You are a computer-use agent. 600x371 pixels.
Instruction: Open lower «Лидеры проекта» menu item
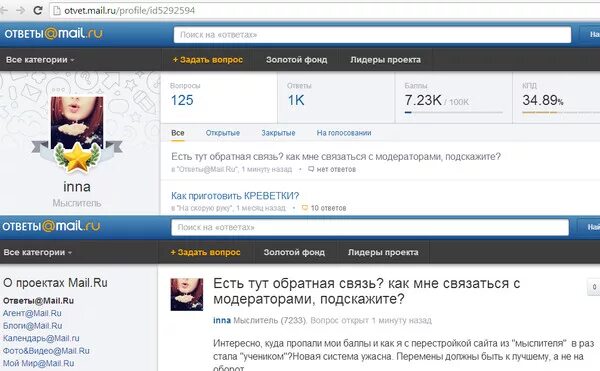383,252
